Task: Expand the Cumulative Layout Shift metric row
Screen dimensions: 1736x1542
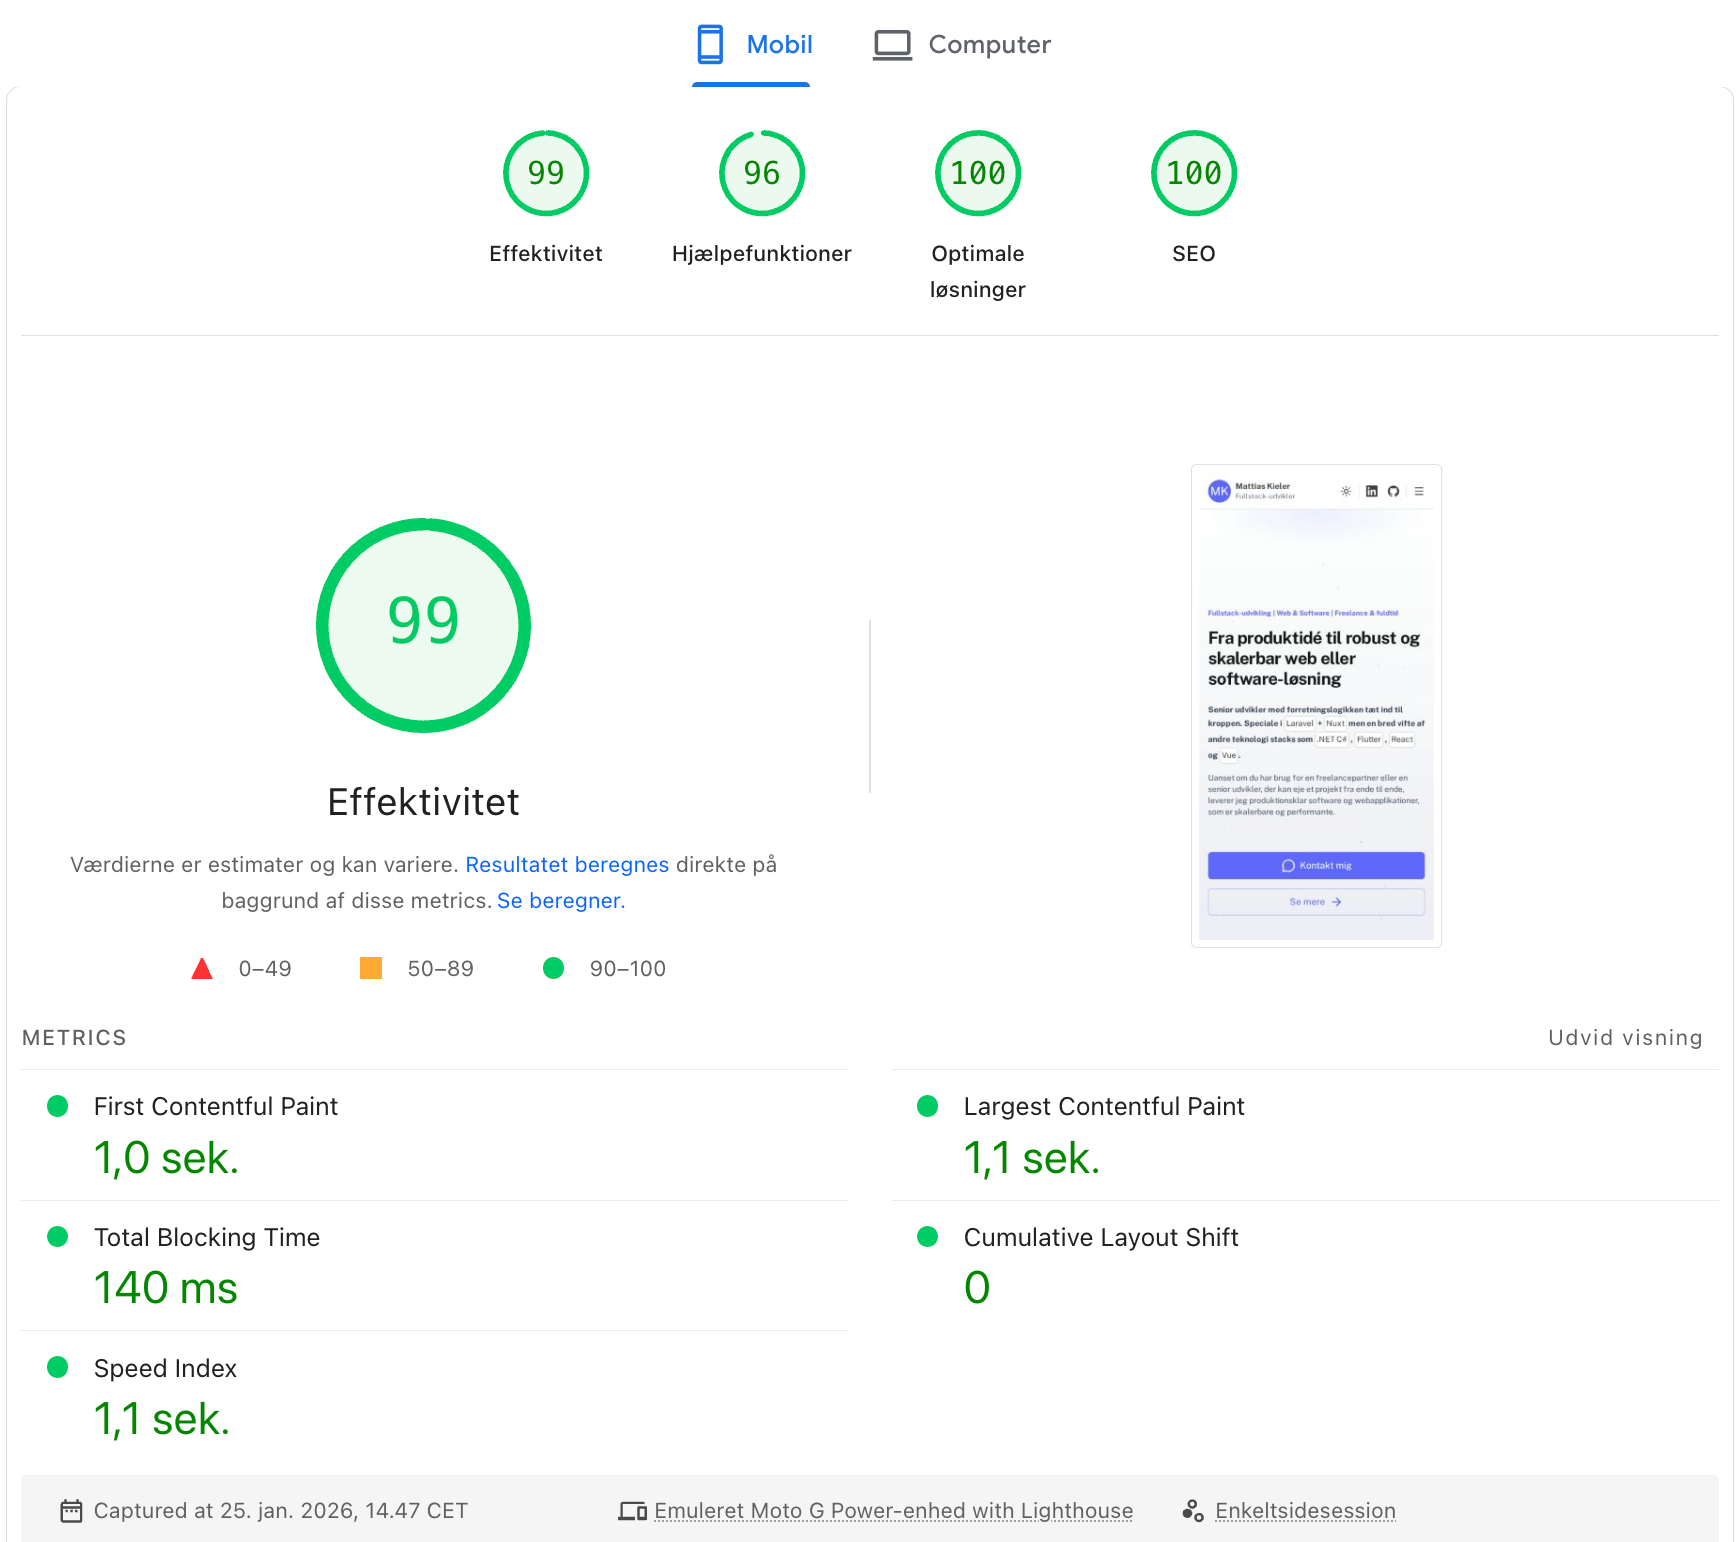Action: coord(1100,1237)
